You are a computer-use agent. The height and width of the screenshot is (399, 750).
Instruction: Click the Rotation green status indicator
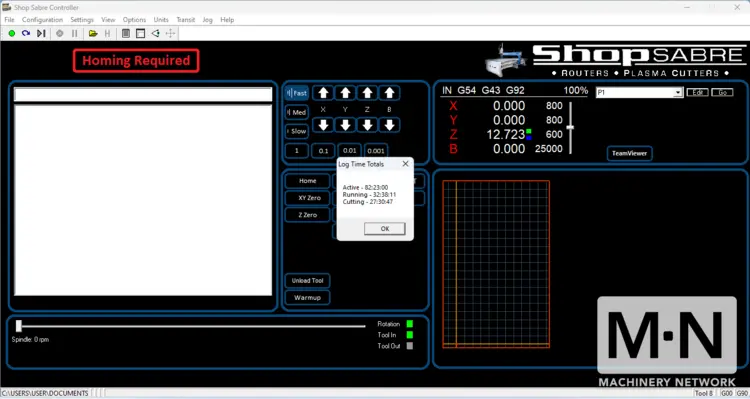tap(409, 324)
